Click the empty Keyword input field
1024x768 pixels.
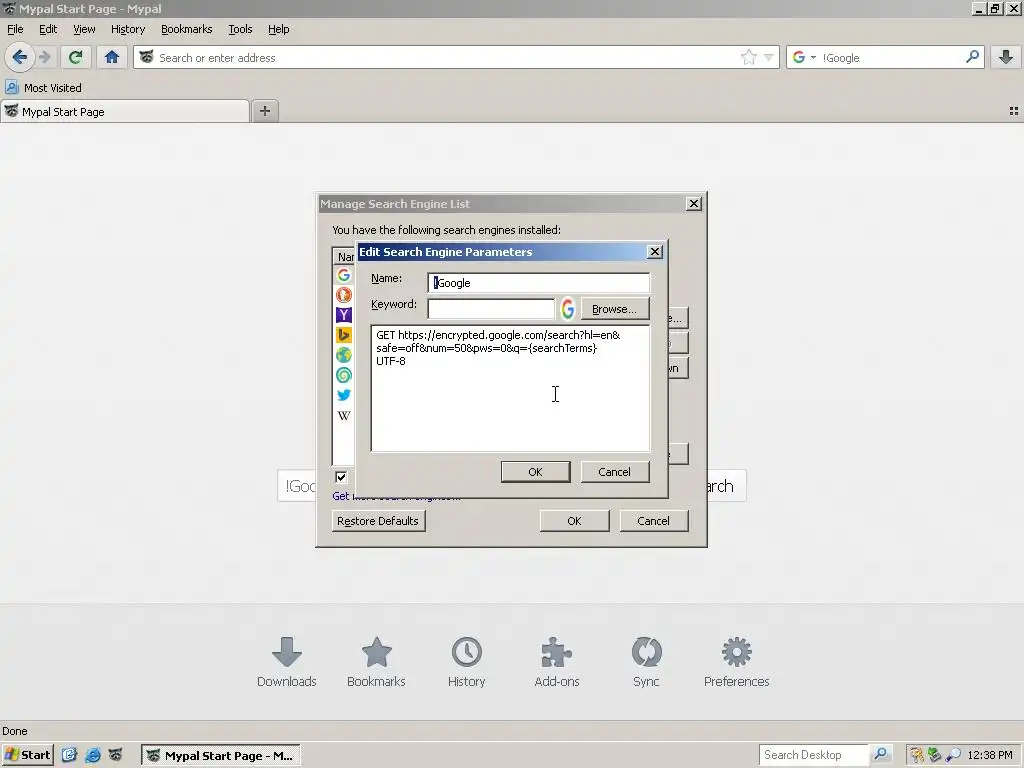pyautogui.click(x=491, y=308)
